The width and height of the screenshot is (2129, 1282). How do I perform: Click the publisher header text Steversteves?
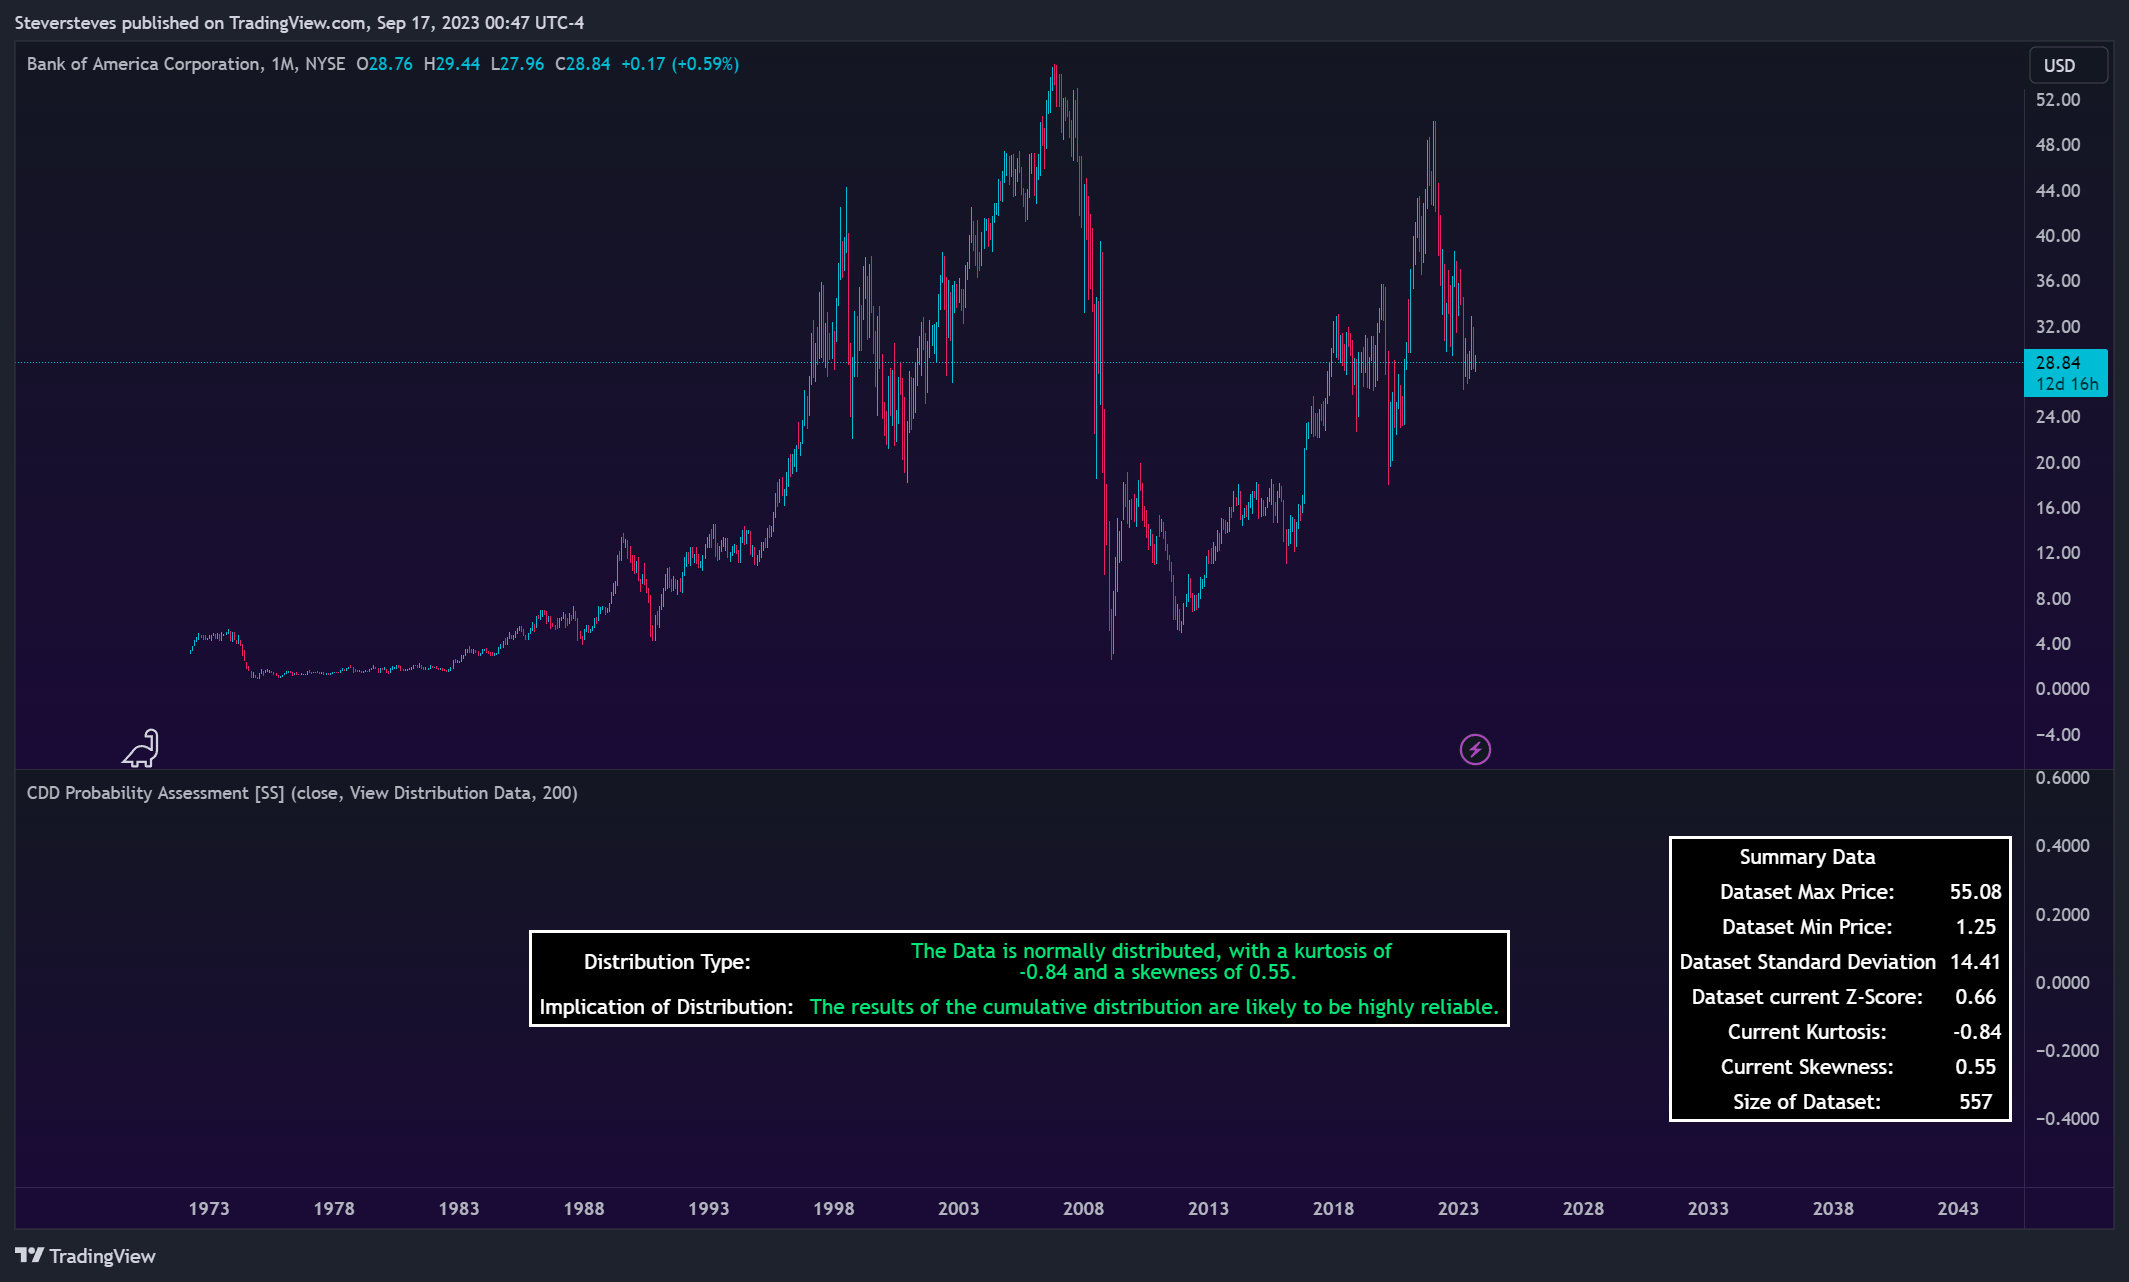pyautogui.click(x=66, y=22)
